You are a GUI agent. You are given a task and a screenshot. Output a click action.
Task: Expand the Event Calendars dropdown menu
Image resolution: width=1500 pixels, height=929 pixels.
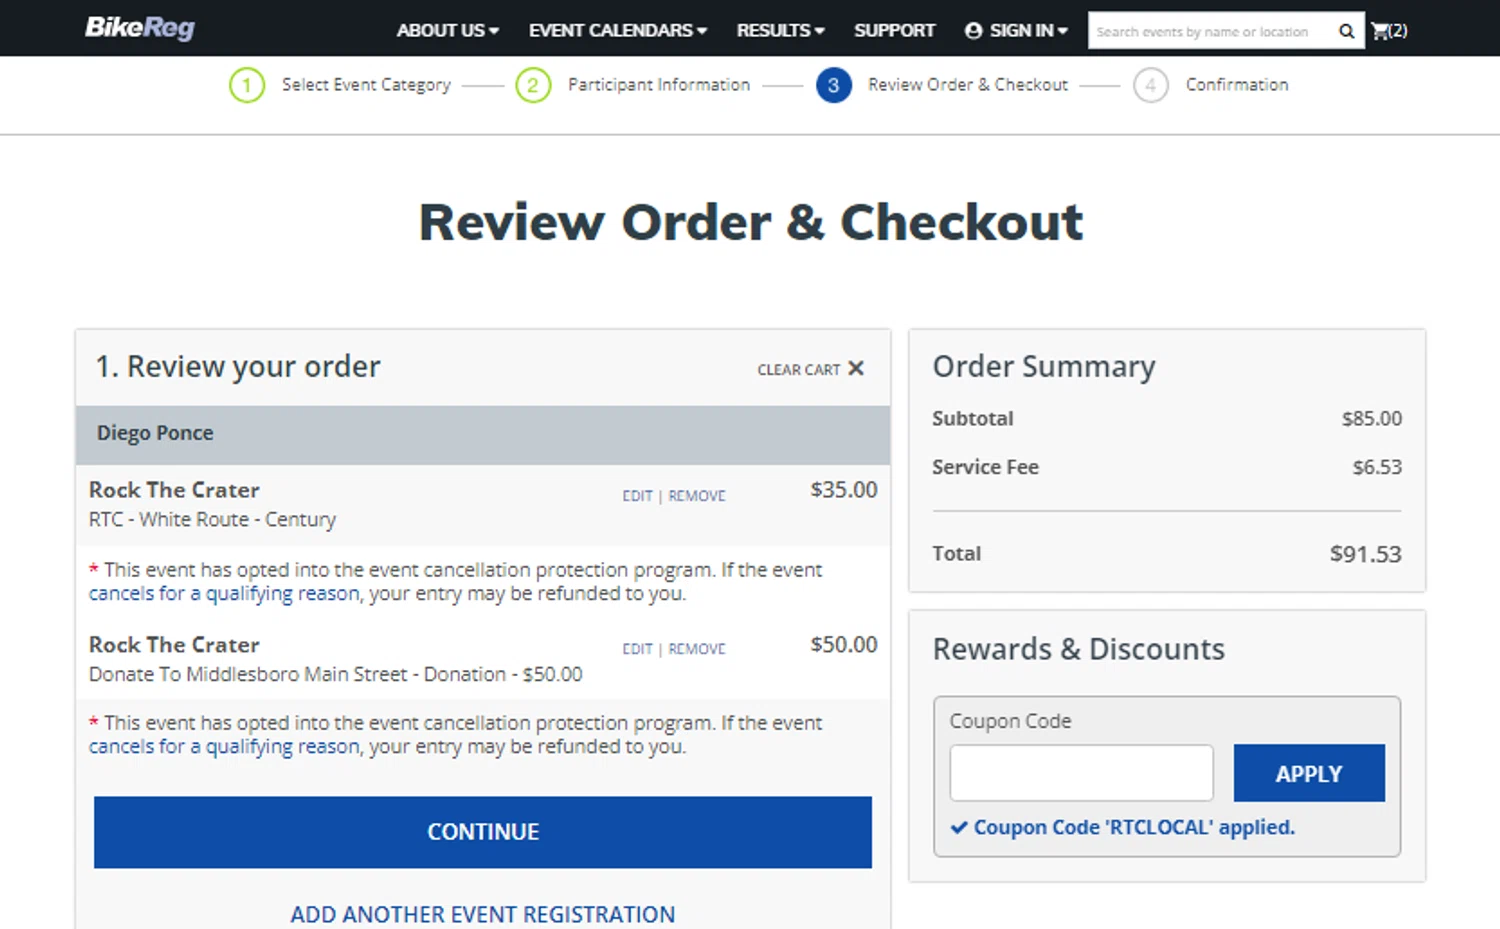[618, 31]
